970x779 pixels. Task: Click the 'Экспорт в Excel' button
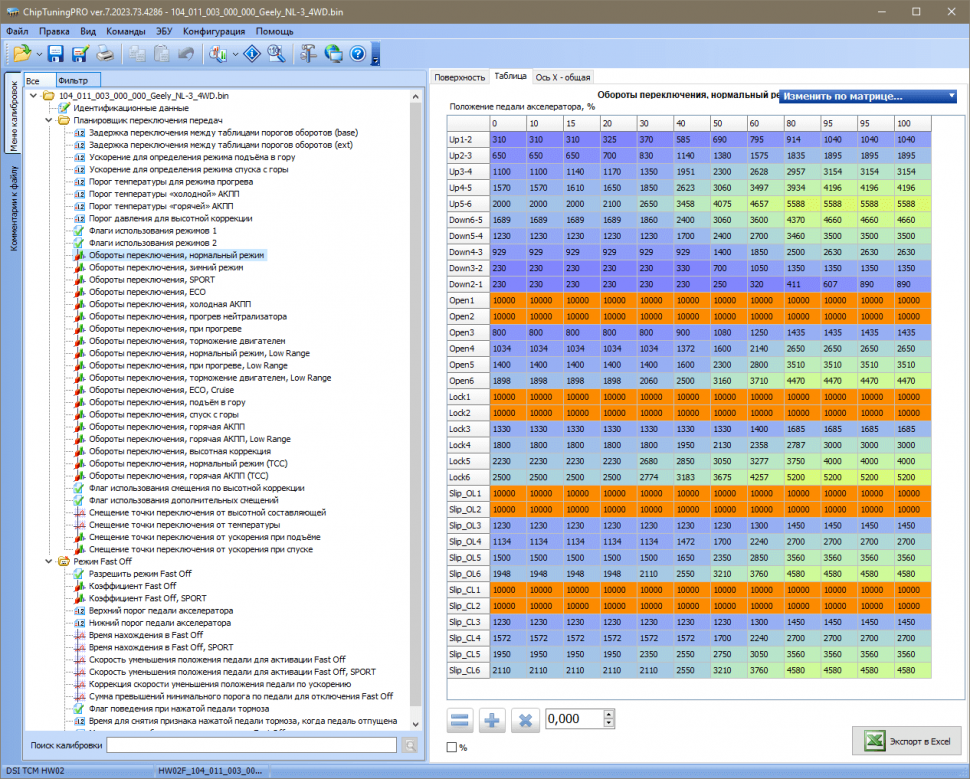(x=906, y=741)
